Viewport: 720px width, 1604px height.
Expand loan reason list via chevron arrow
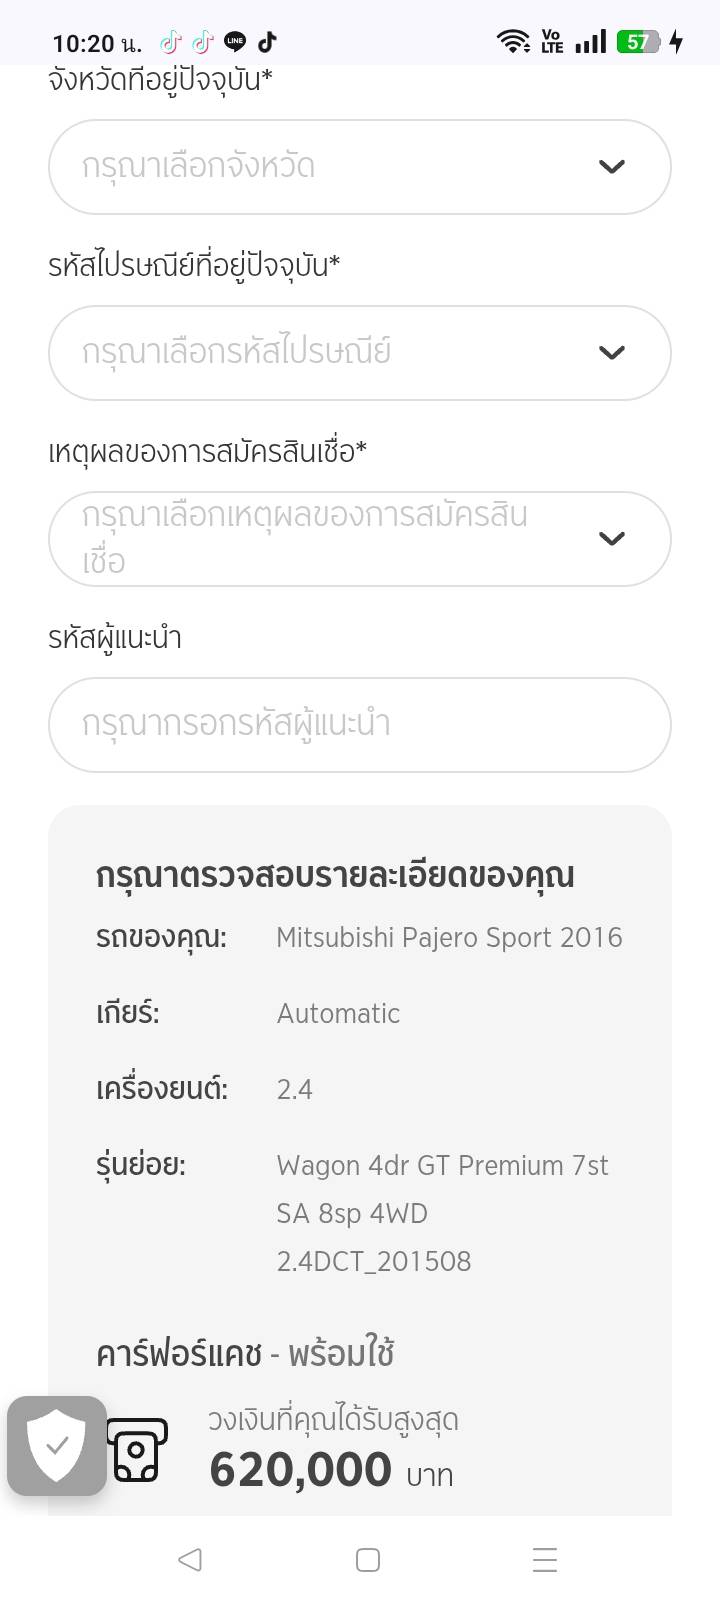[x=612, y=539]
